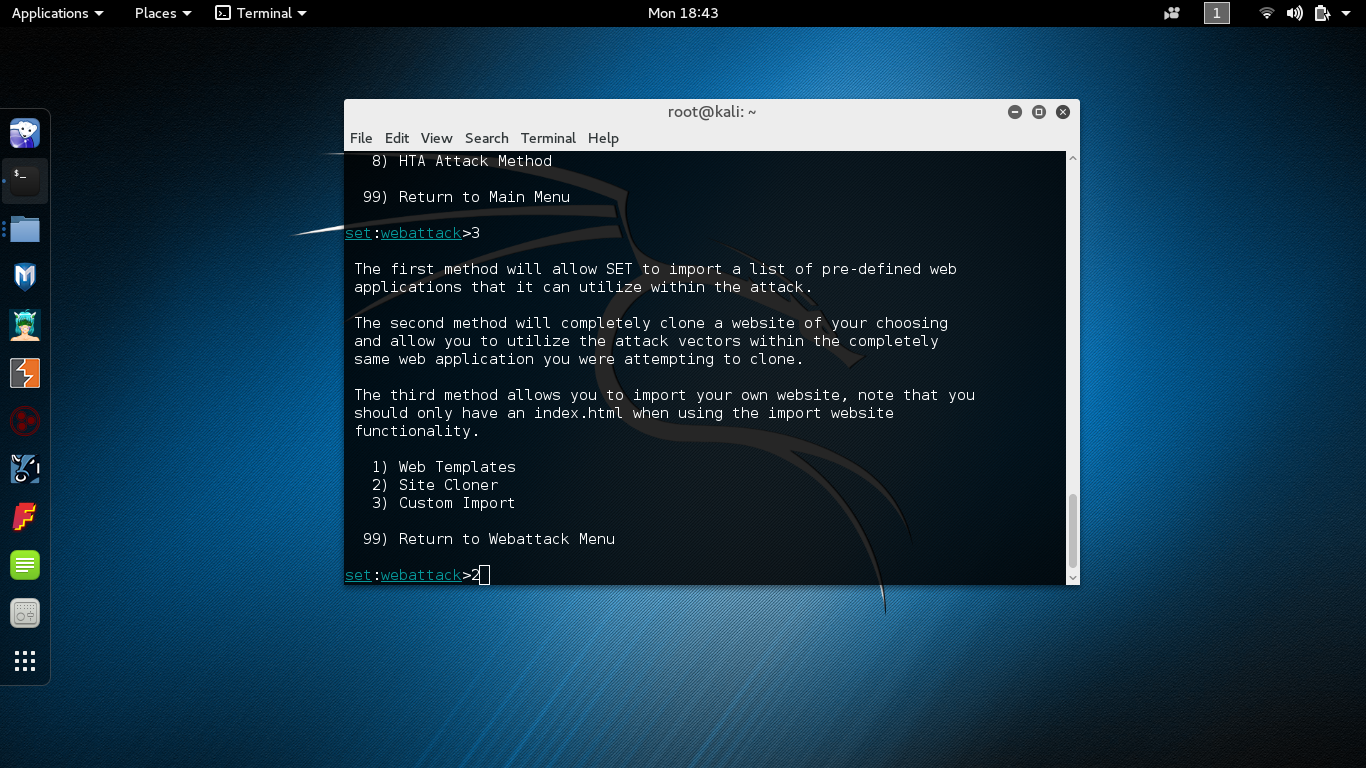
Task: Open the BeEF XSS framework icon
Action: tap(25, 469)
